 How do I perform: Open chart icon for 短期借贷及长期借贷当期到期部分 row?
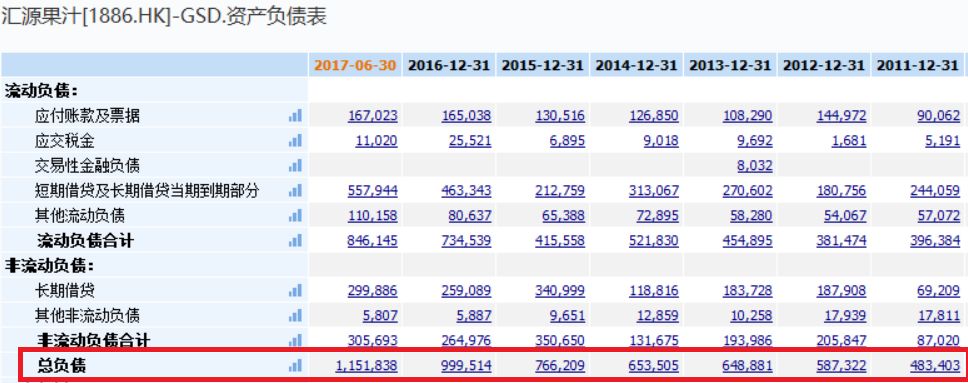[x=295, y=191]
